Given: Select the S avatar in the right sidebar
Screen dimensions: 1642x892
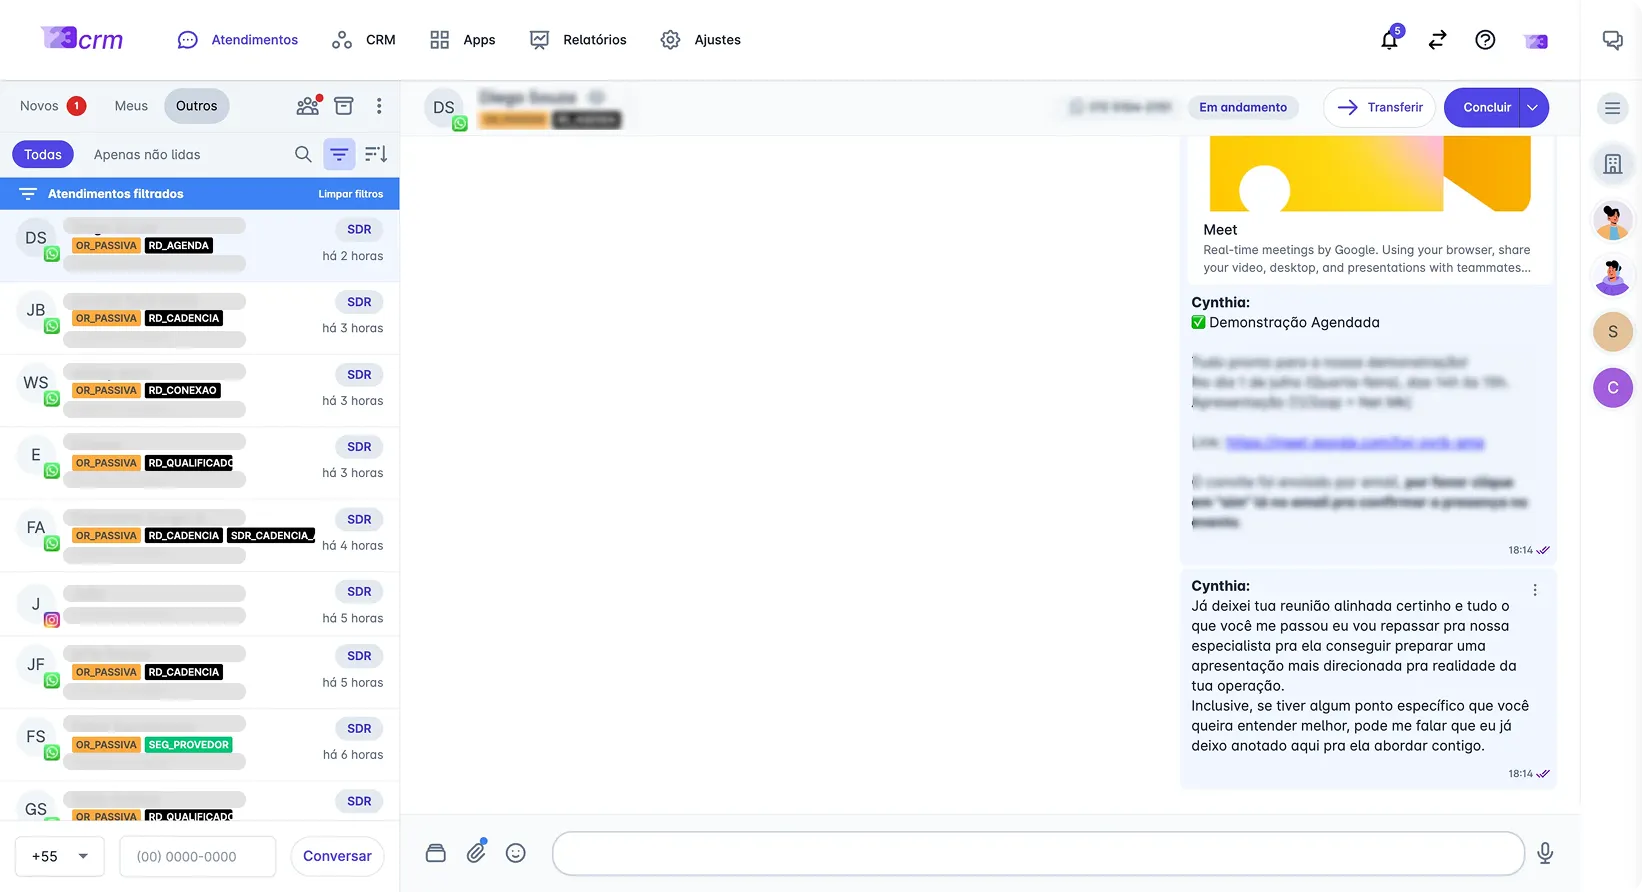Looking at the screenshot, I should [x=1612, y=332].
